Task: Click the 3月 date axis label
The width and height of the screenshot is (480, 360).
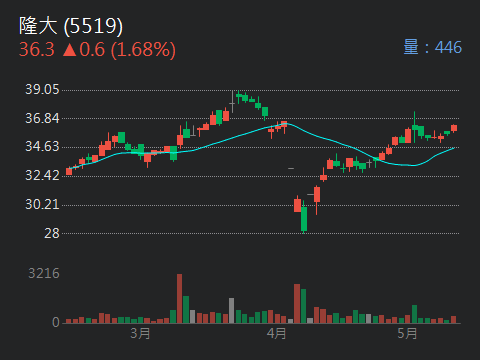Action: pos(140,333)
